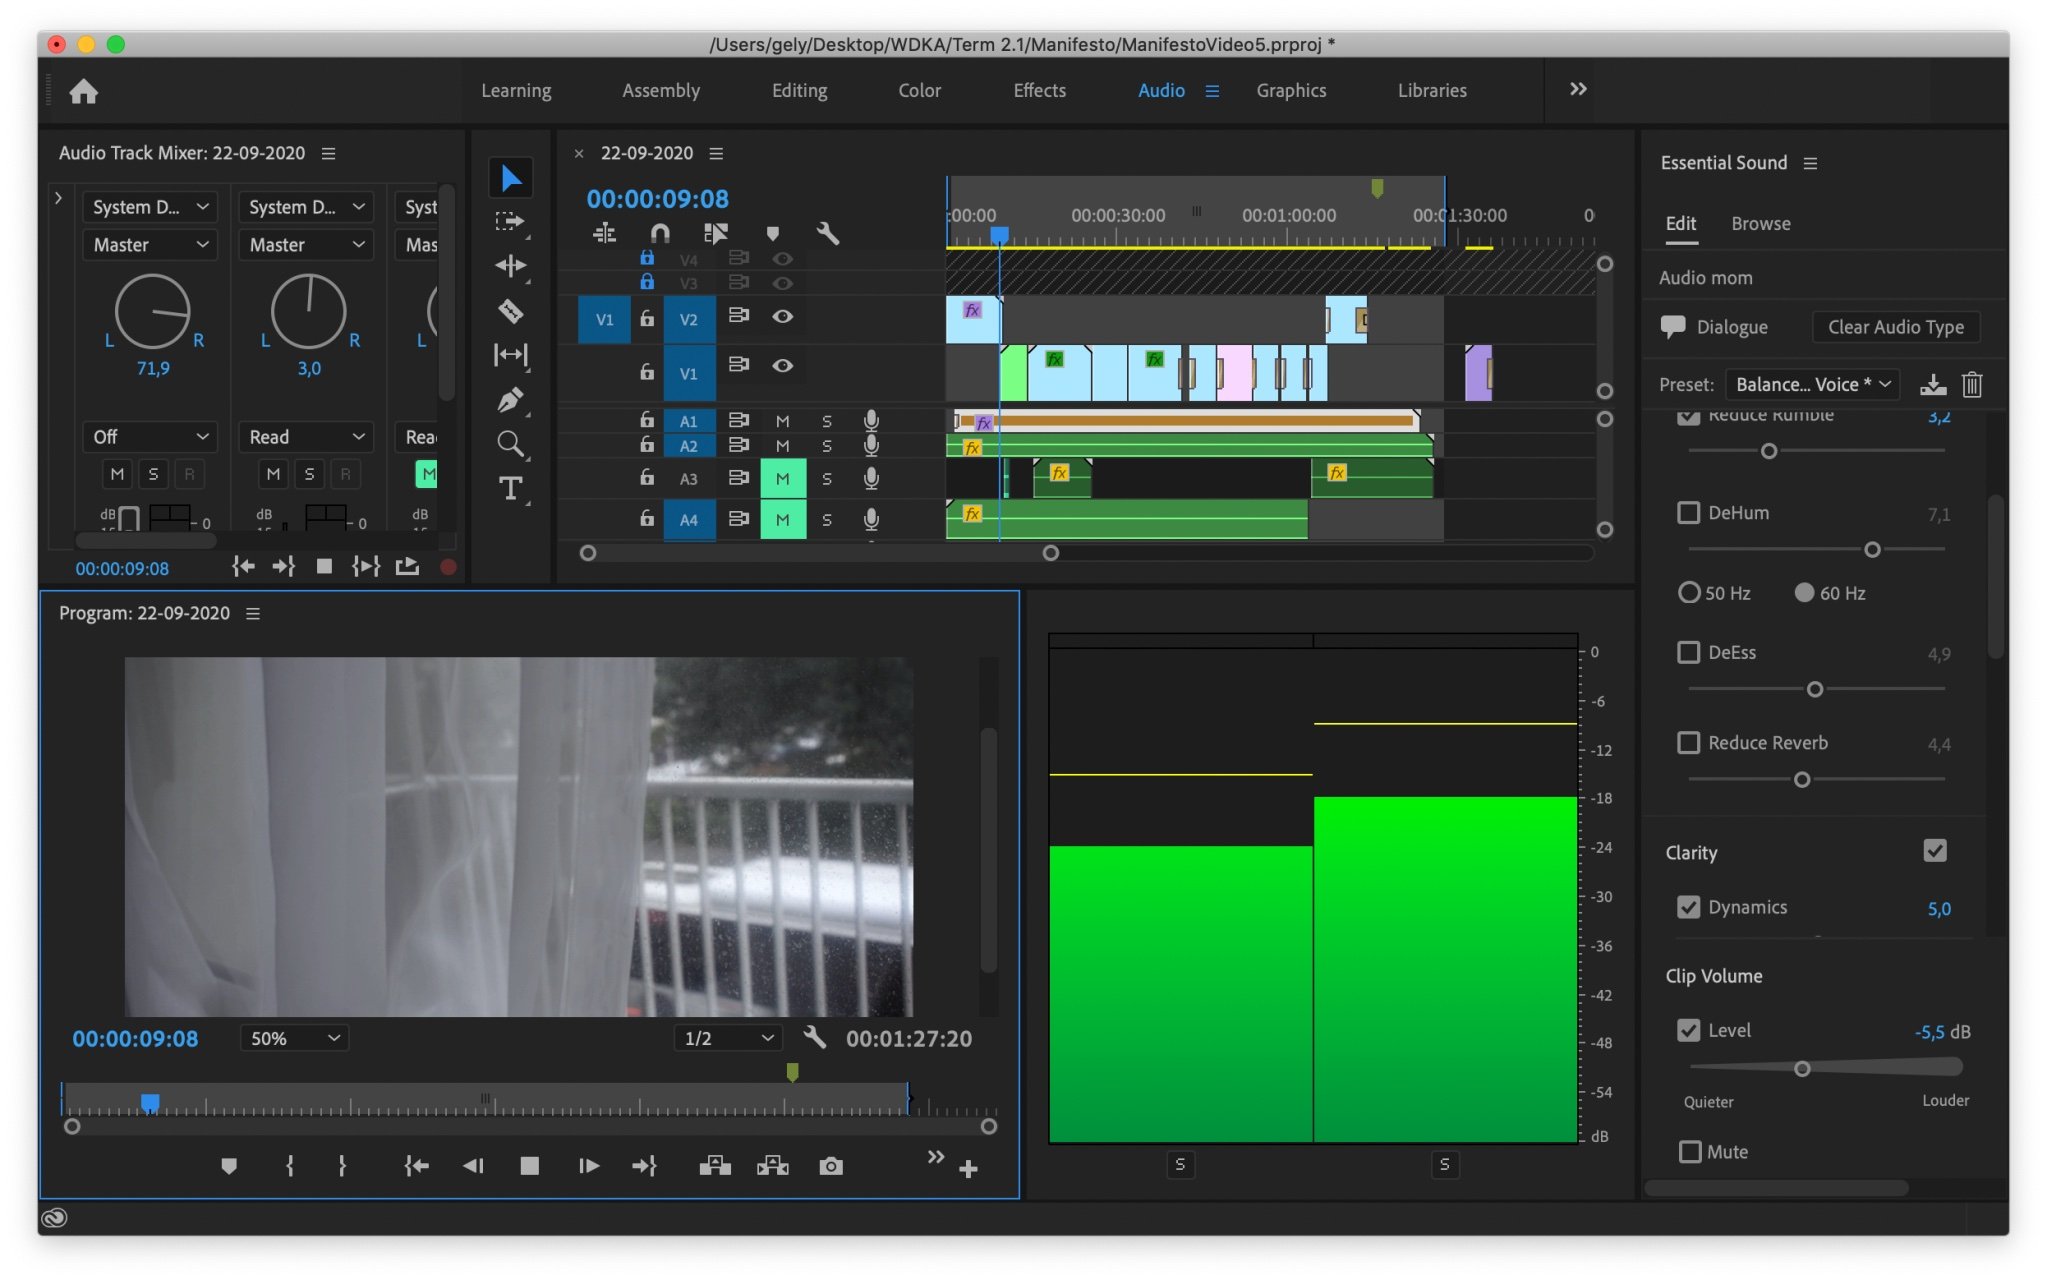Open the Off automation mode dropdown

pyautogui.click(x=150, y=437)
